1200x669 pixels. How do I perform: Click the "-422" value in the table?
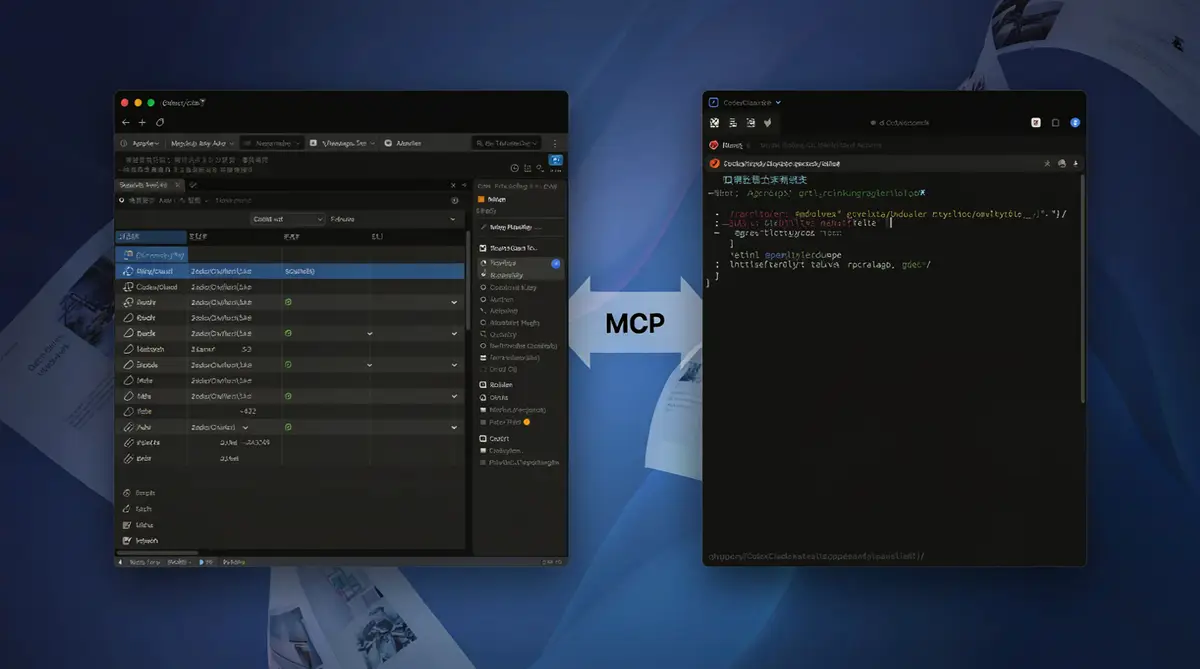click(x=248, y=410)
